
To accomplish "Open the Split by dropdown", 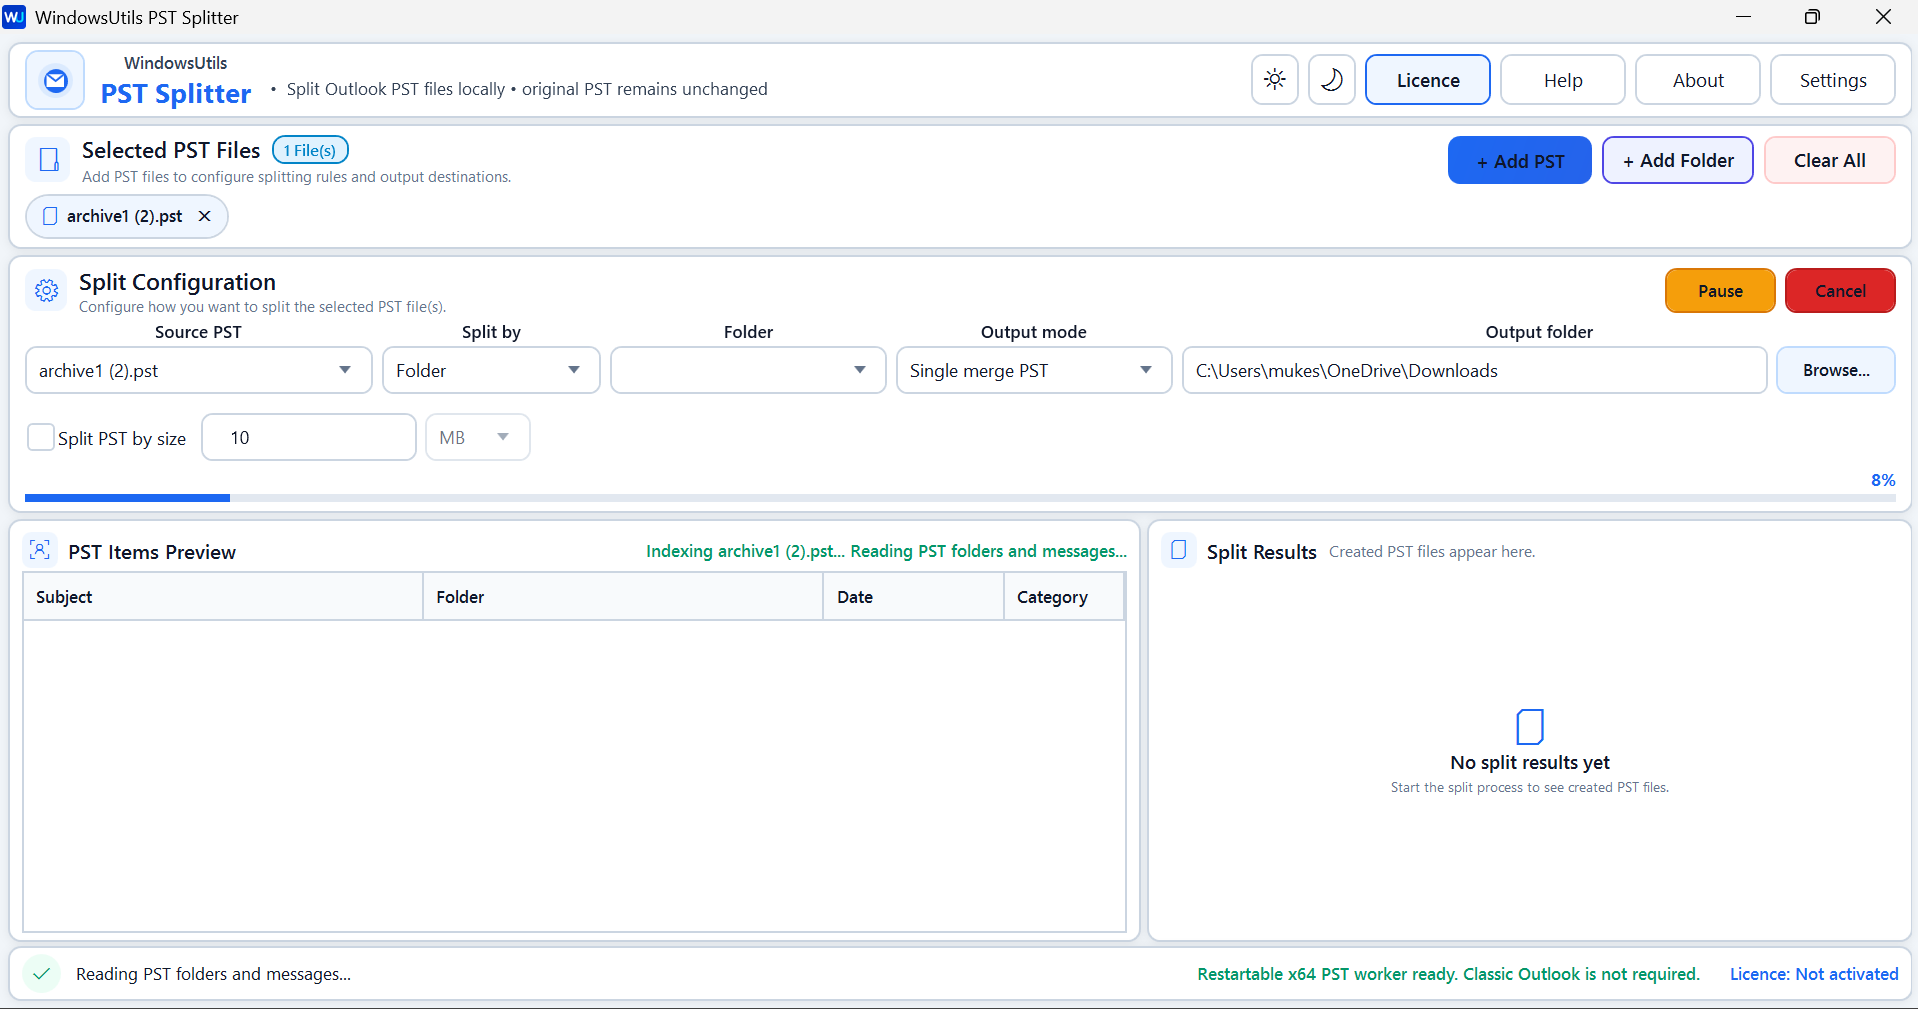I will click(491, 370).
